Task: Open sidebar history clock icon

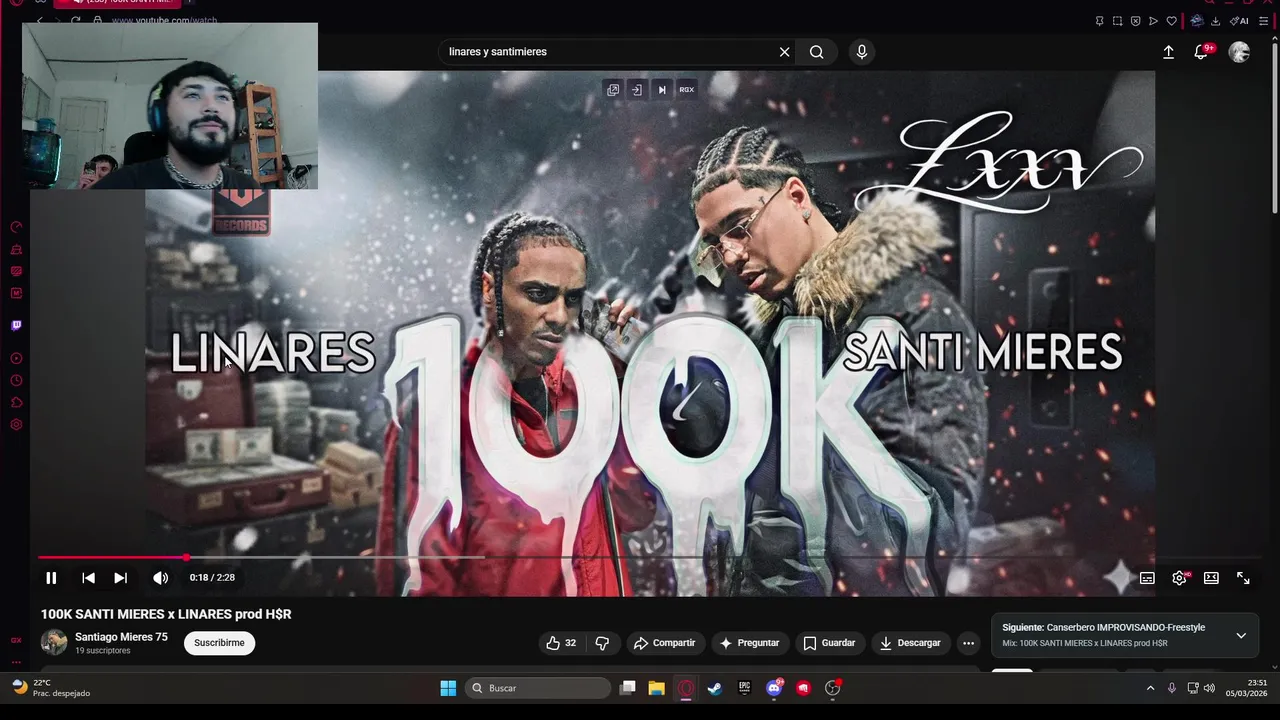Action: pos(16,381)
